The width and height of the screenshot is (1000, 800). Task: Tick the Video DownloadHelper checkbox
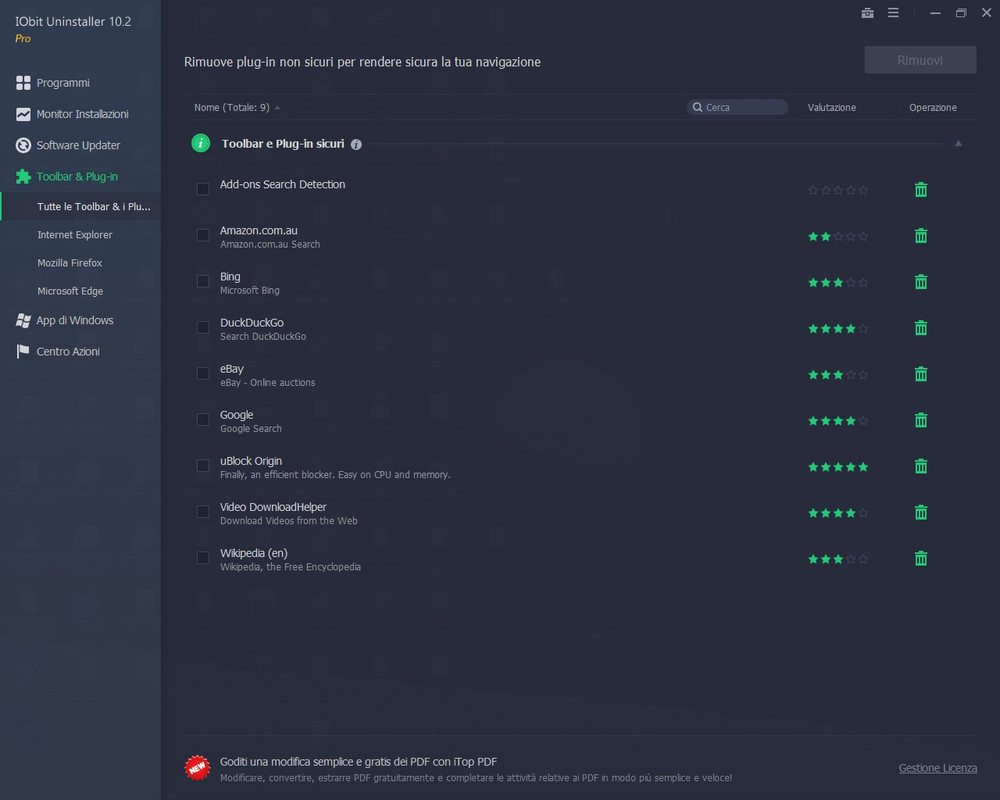[203, 512]
